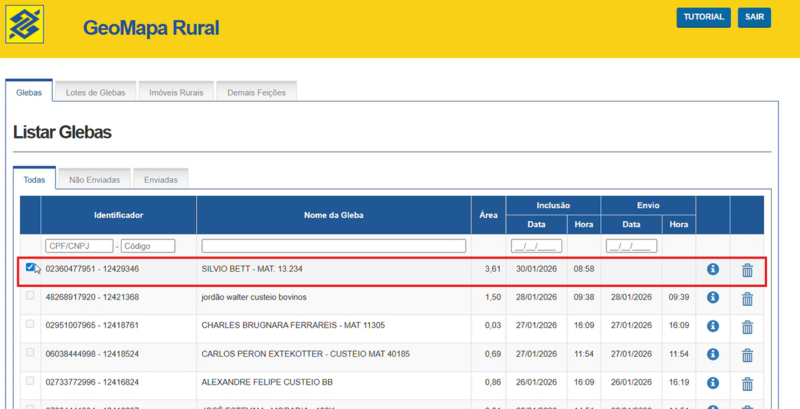Show info for jordão walter custeio bovinos

click(713, 297)
